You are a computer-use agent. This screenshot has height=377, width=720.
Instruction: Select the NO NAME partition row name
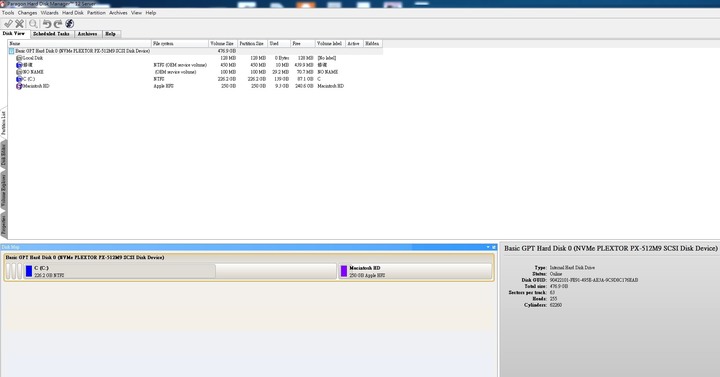tap(33, 72)
